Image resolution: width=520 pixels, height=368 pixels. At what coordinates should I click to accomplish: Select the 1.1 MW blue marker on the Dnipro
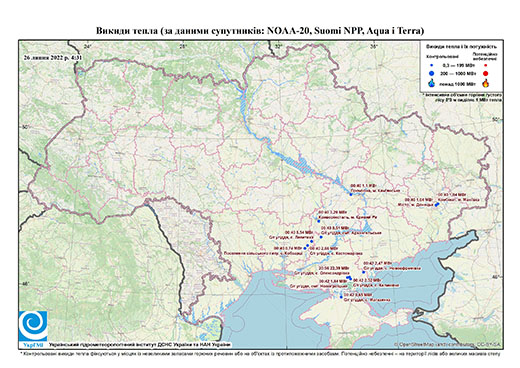click(351, 194)
